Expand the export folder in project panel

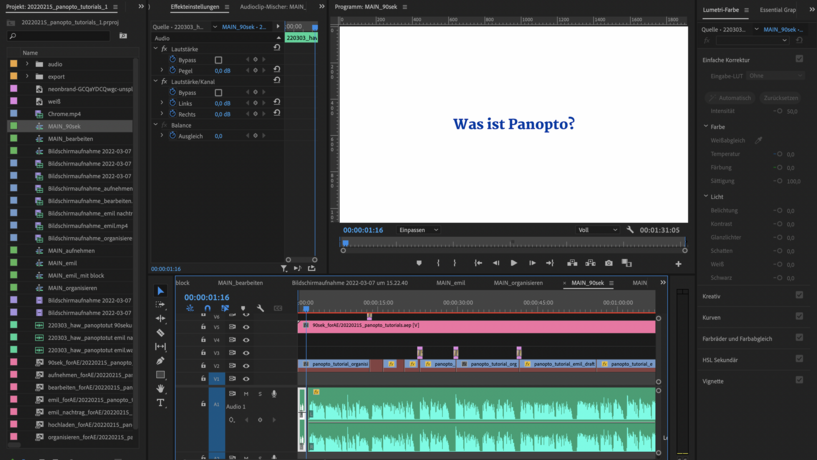[x=27, y=77]
